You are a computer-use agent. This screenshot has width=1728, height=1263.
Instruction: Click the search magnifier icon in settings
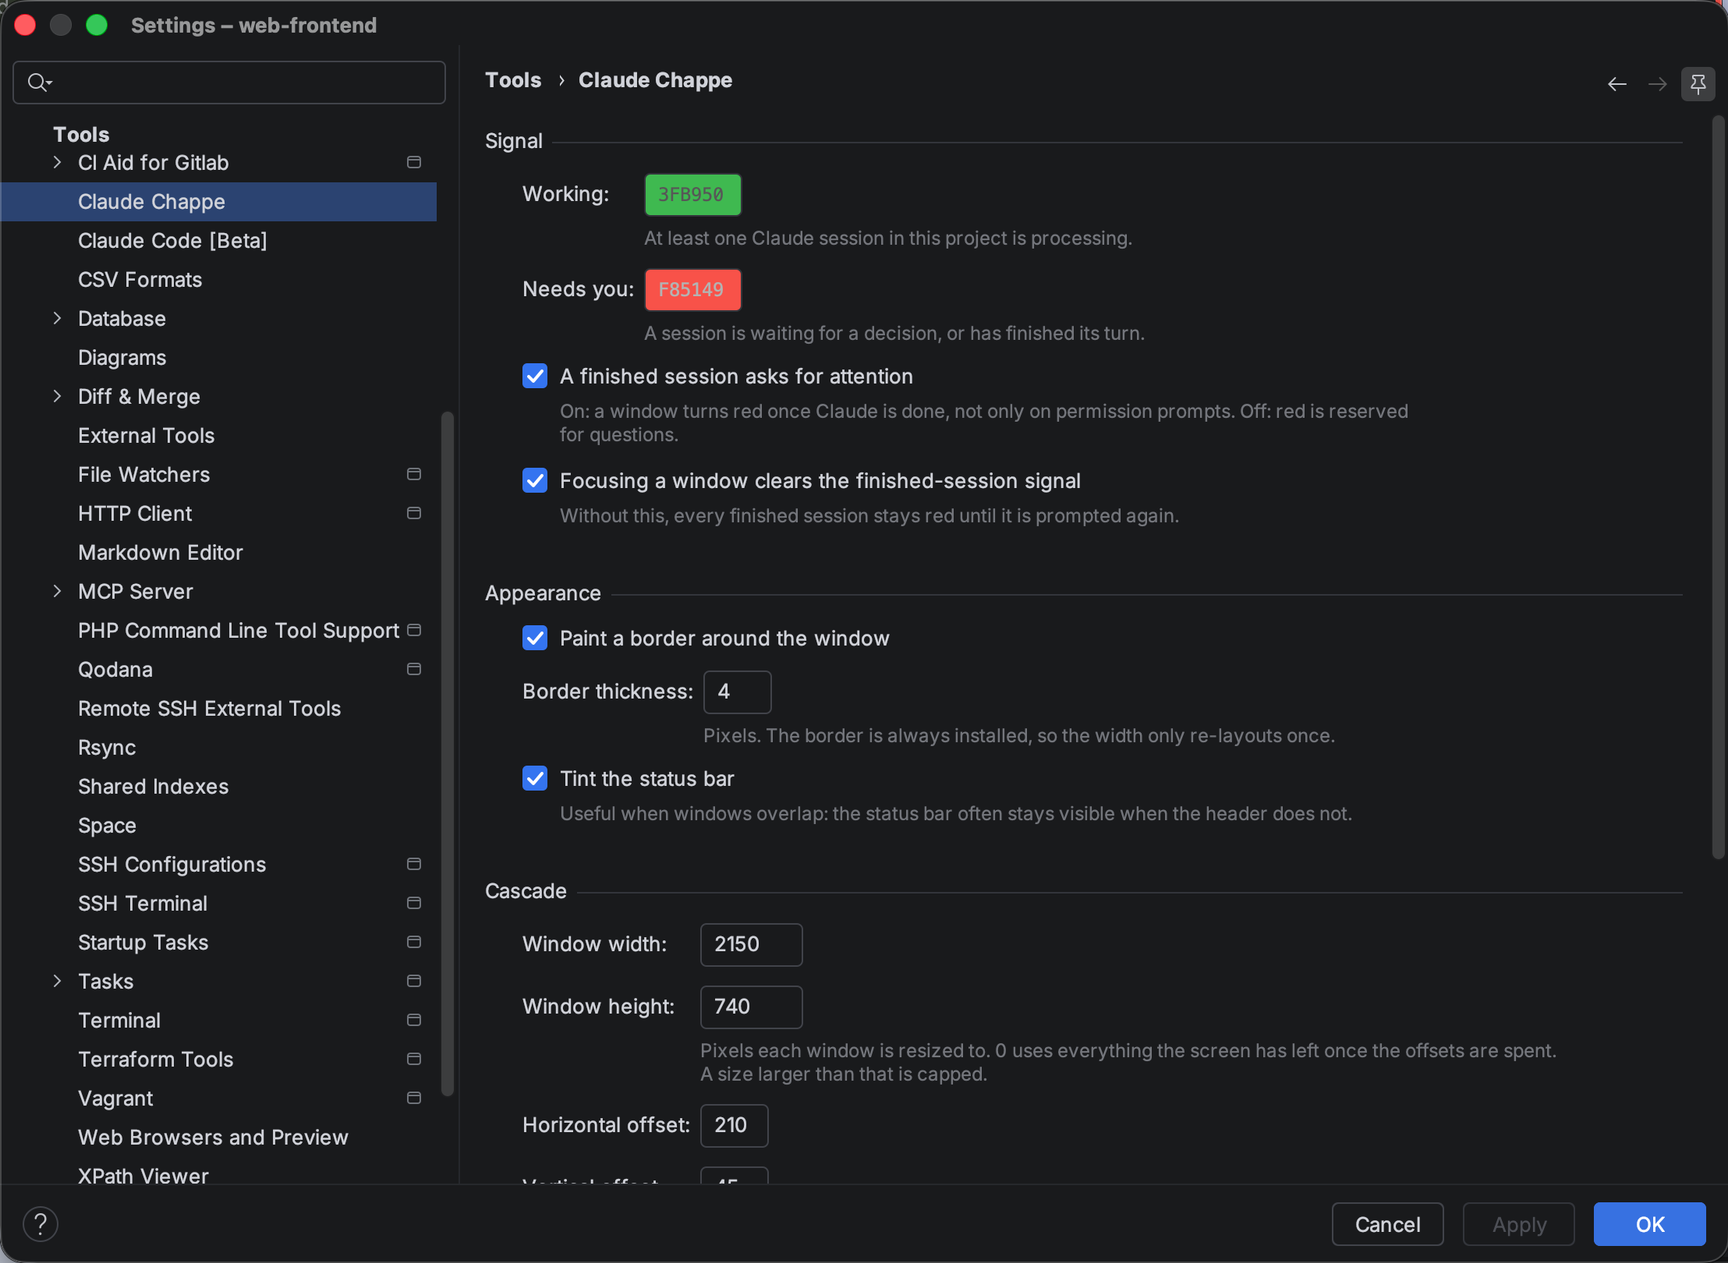[39, 82]
